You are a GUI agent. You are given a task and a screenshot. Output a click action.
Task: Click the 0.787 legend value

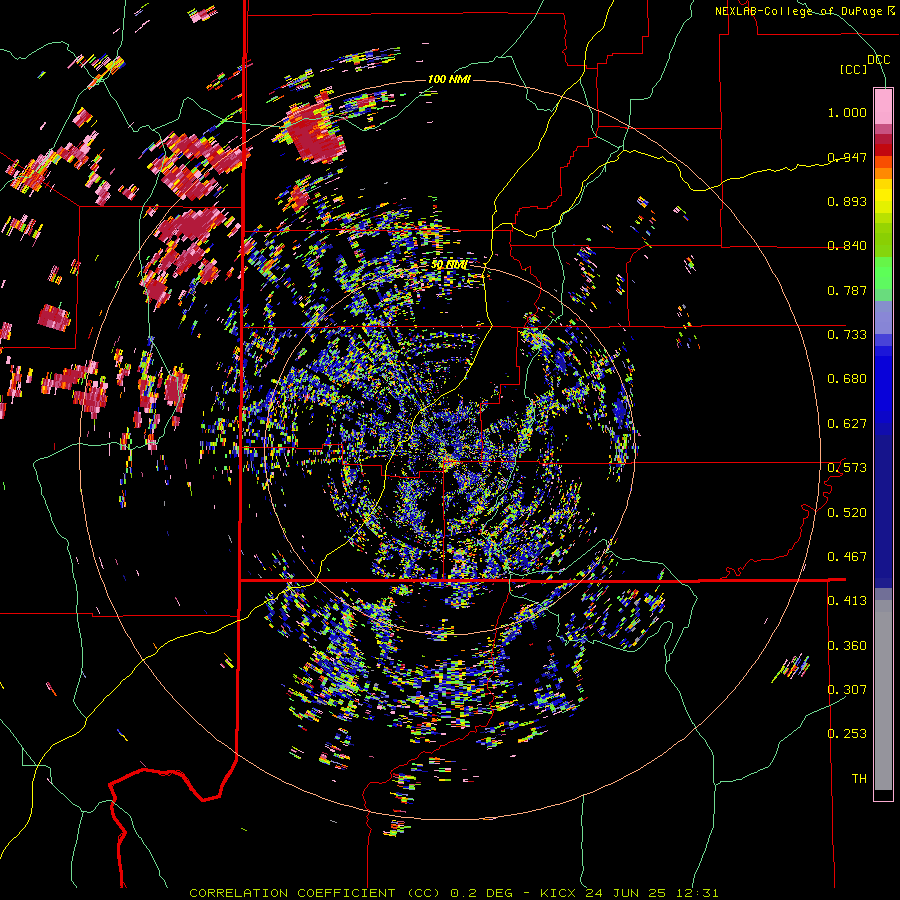[x=847, y=290]
